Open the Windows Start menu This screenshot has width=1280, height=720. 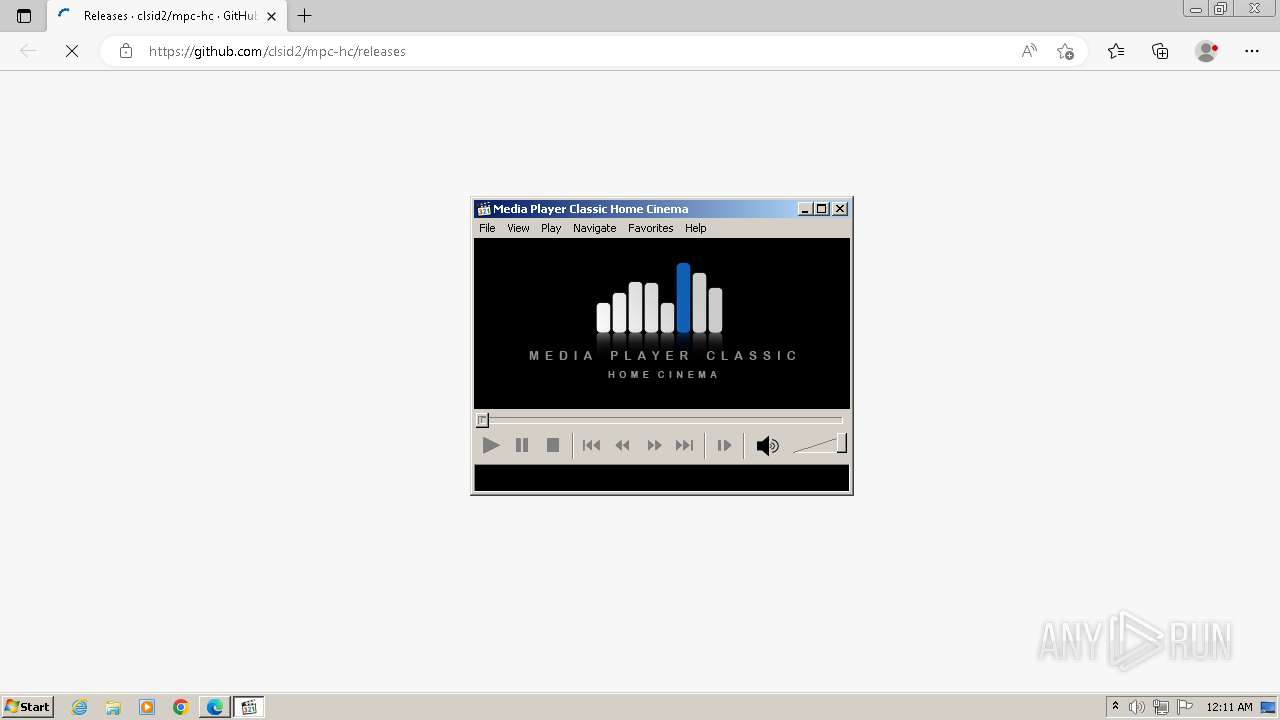pyautogui.click(x=27, y=707)
